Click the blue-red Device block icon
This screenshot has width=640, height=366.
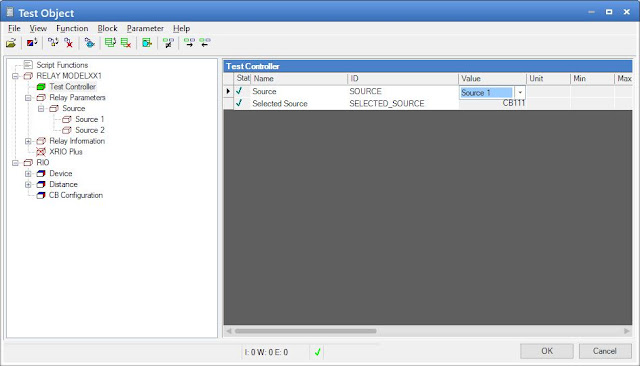[x=41, y=173]
